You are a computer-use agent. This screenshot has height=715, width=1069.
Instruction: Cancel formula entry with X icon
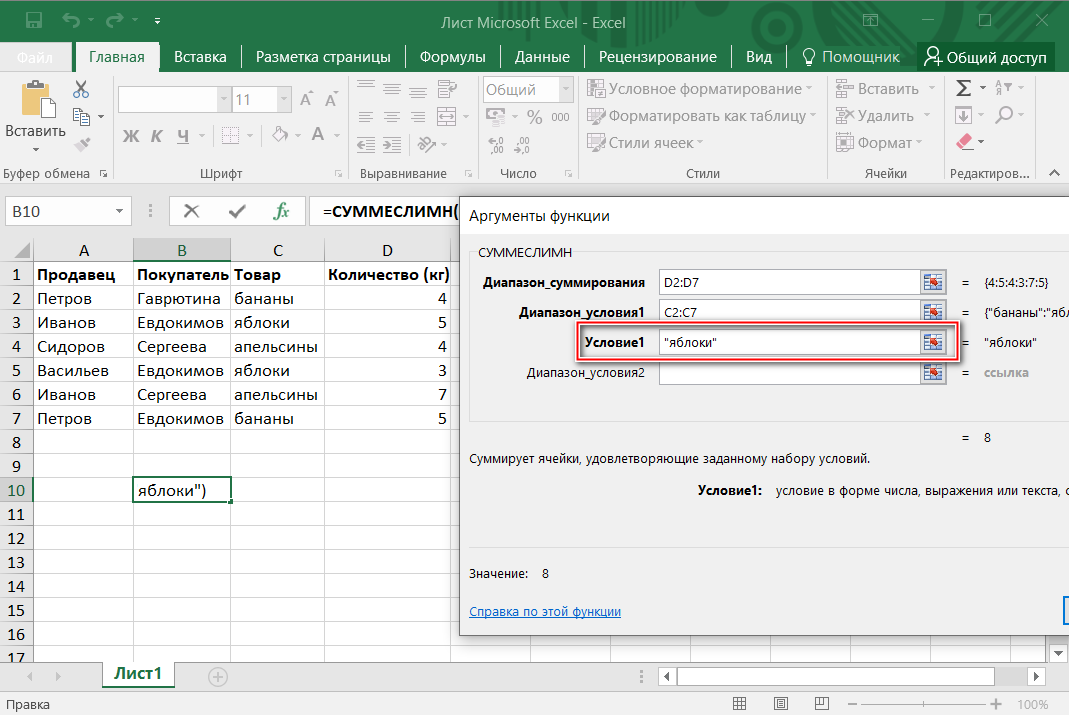click(x=192, y=211)
